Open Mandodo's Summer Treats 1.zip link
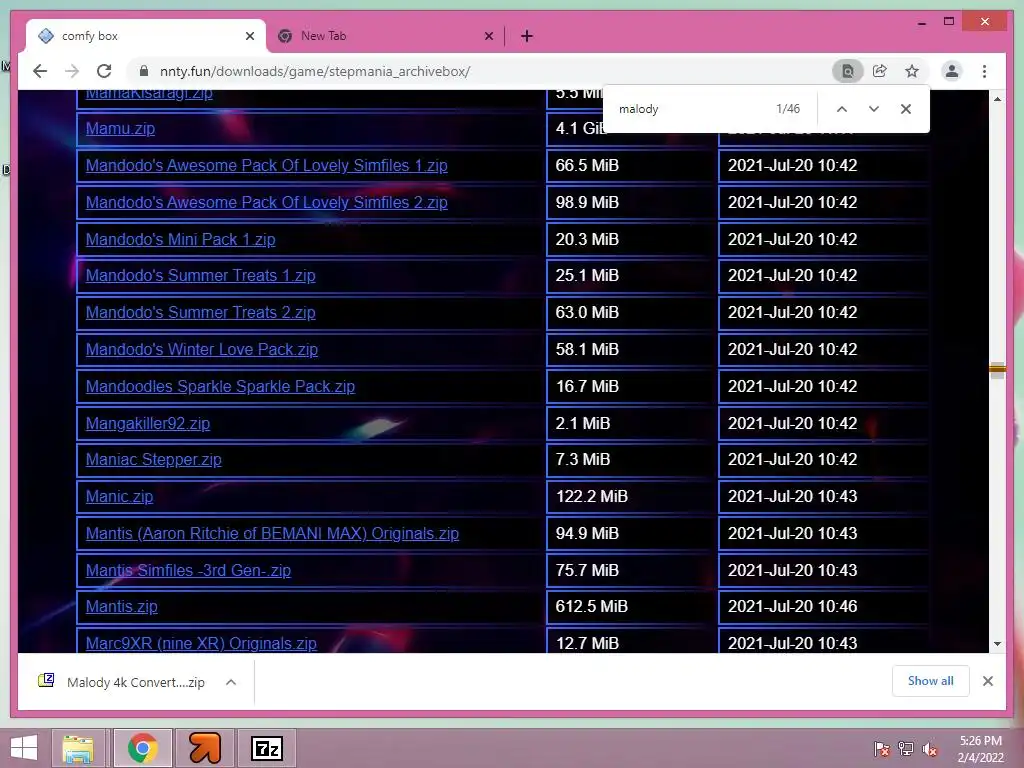This screenshot has width=1024, height=768. (x=200, y=276)
